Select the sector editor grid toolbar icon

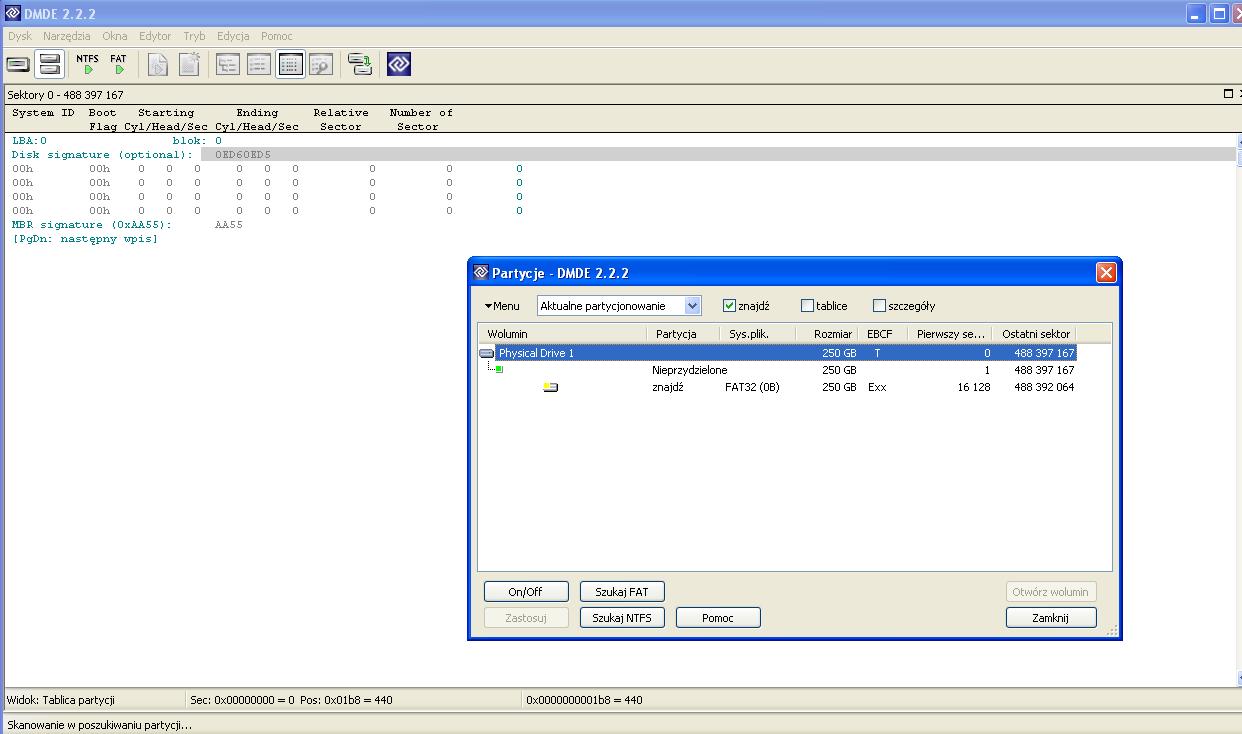point(290,64)
